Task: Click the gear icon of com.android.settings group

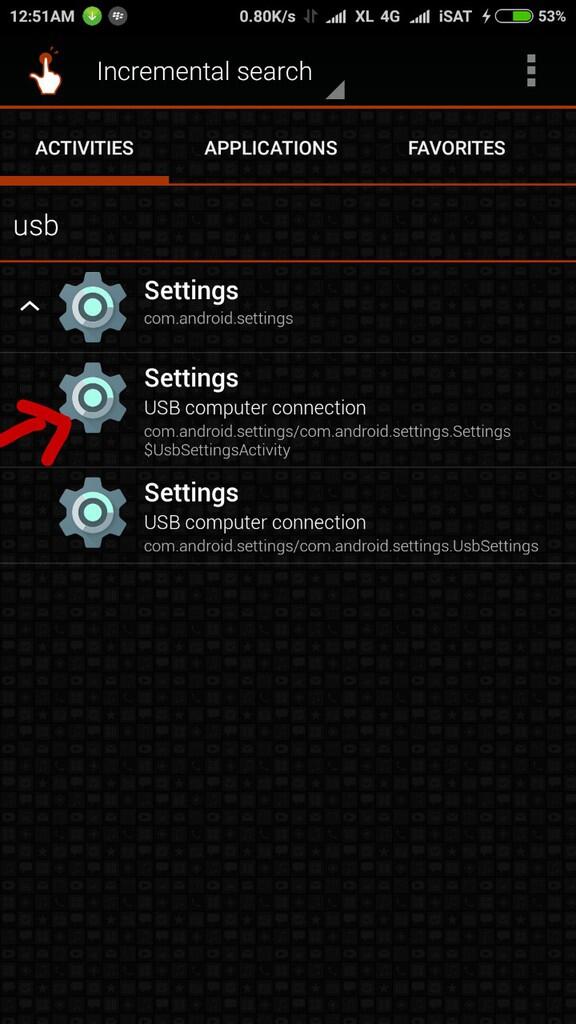Action: coord(93,306)
